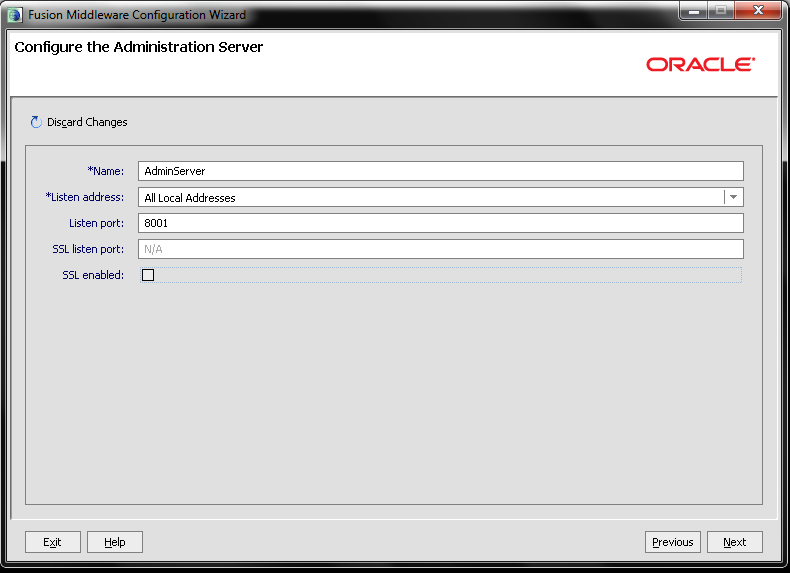This screenshot has width=790, height=573.
Task: Click the SSL listen port: label
Action: pyautogui.click(x=88, y=249)
